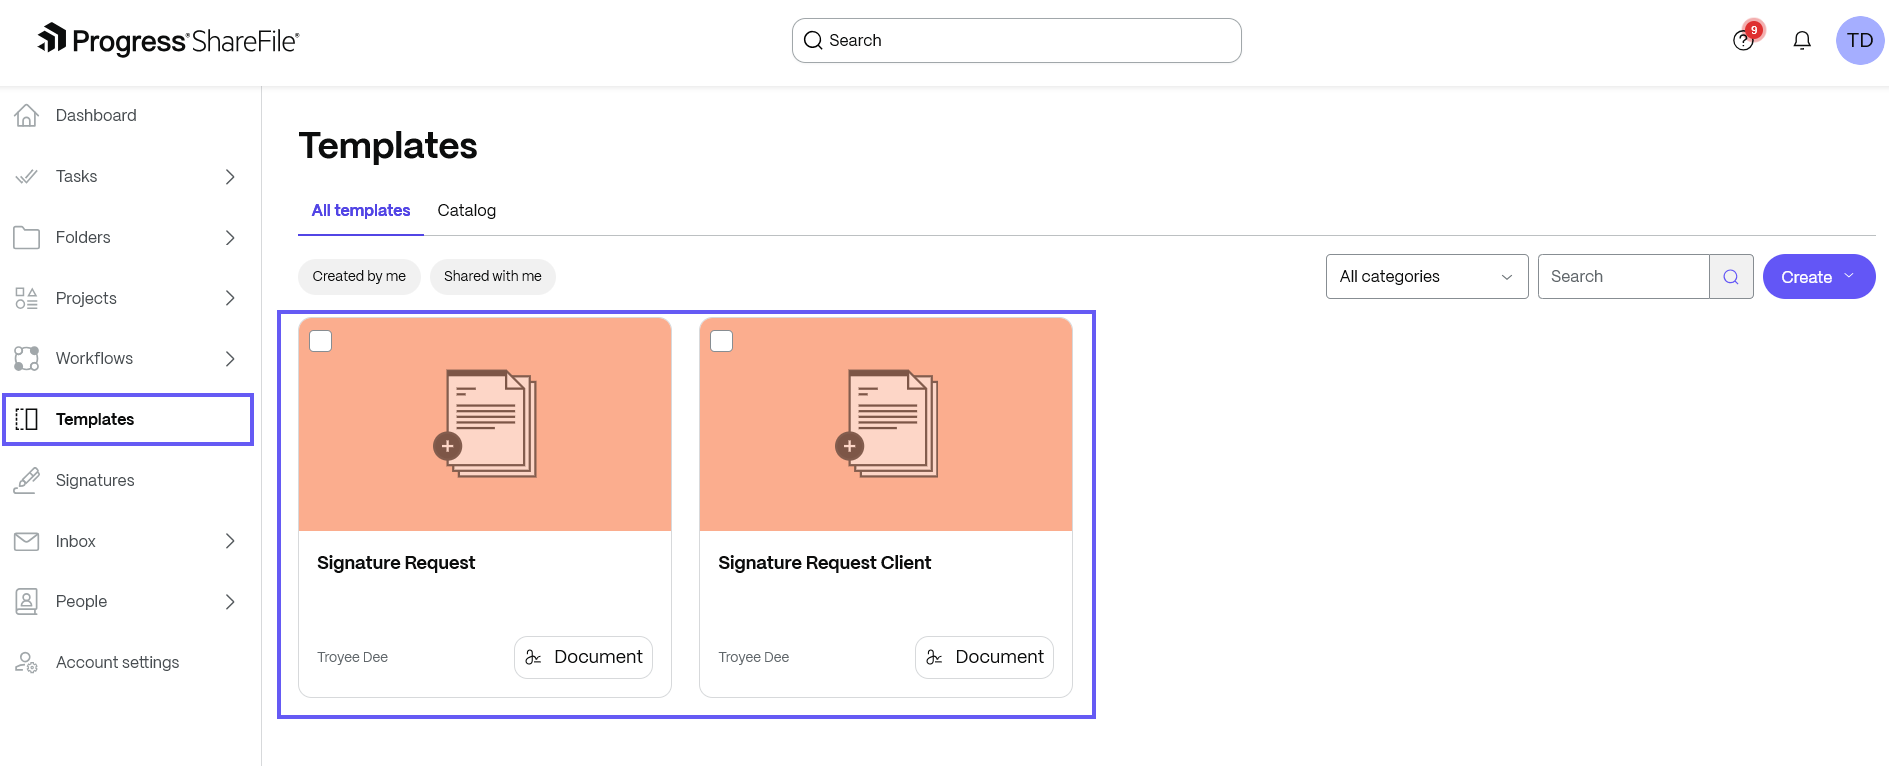Click Troyee Dee under Signature Request Client
Viewport: 1889px width, 766px height.
coord(754,657)
